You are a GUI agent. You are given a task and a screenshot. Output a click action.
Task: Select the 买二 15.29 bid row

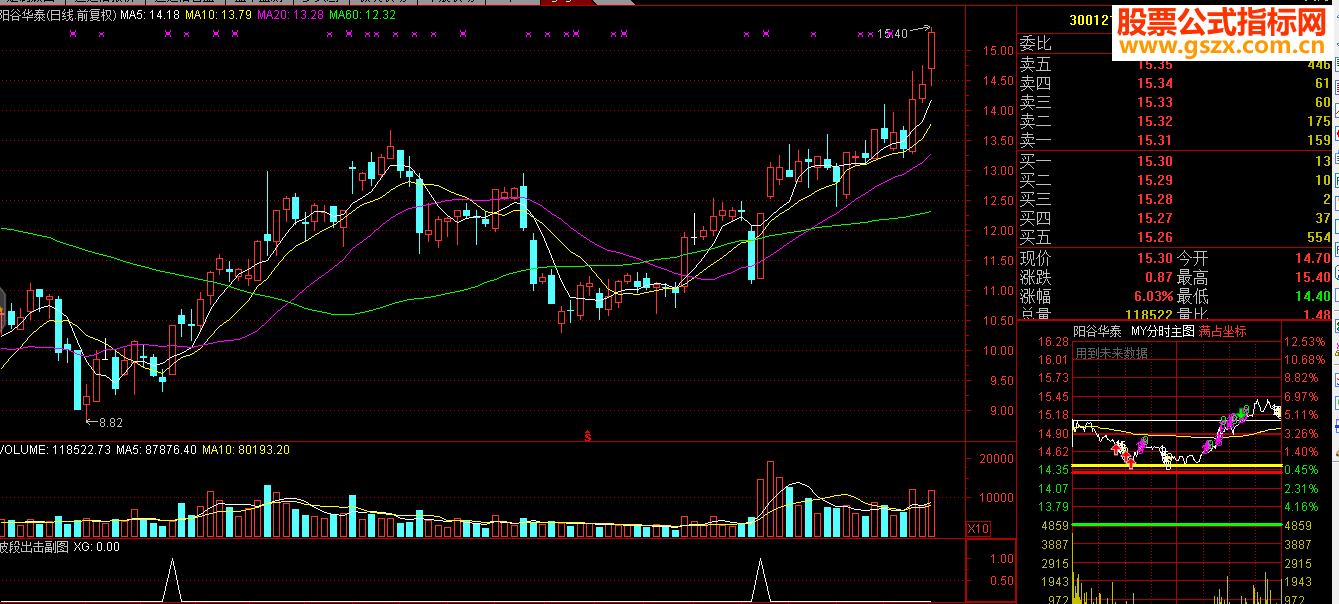click(1176, 180)
